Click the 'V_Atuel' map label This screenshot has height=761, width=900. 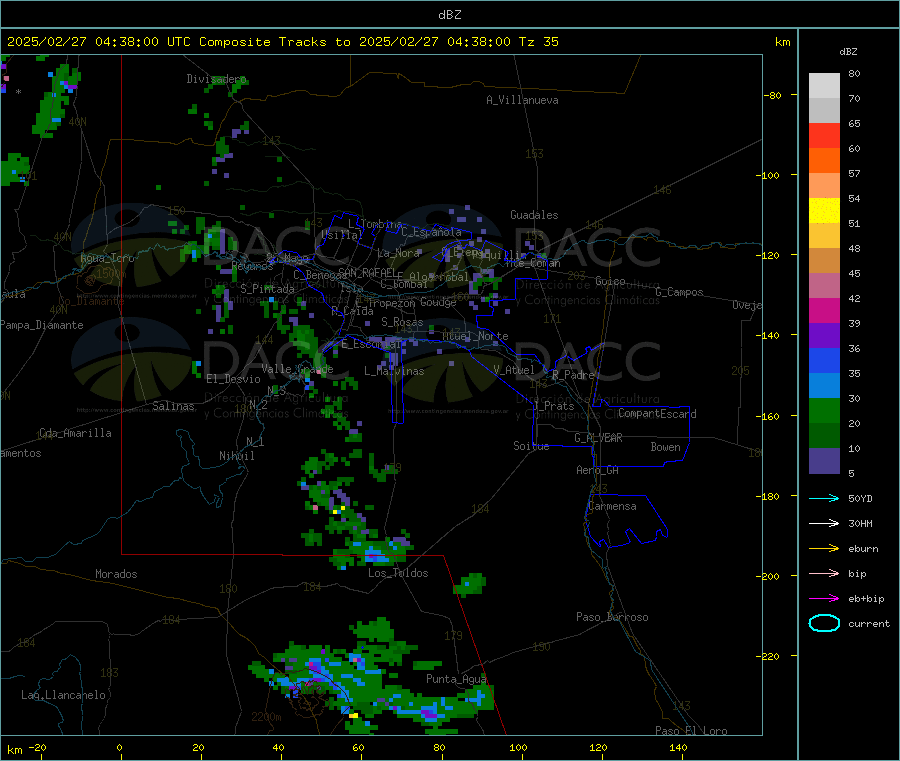pos(514,370)
